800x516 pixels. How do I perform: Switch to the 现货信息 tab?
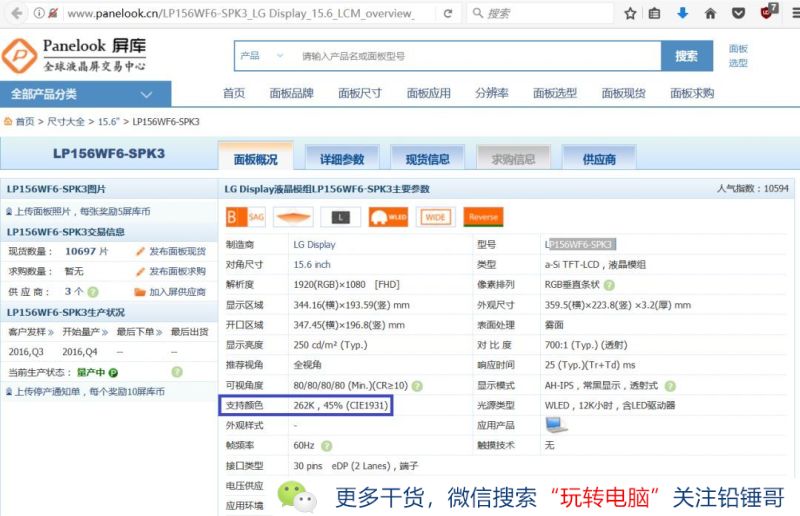click(428, 158)
